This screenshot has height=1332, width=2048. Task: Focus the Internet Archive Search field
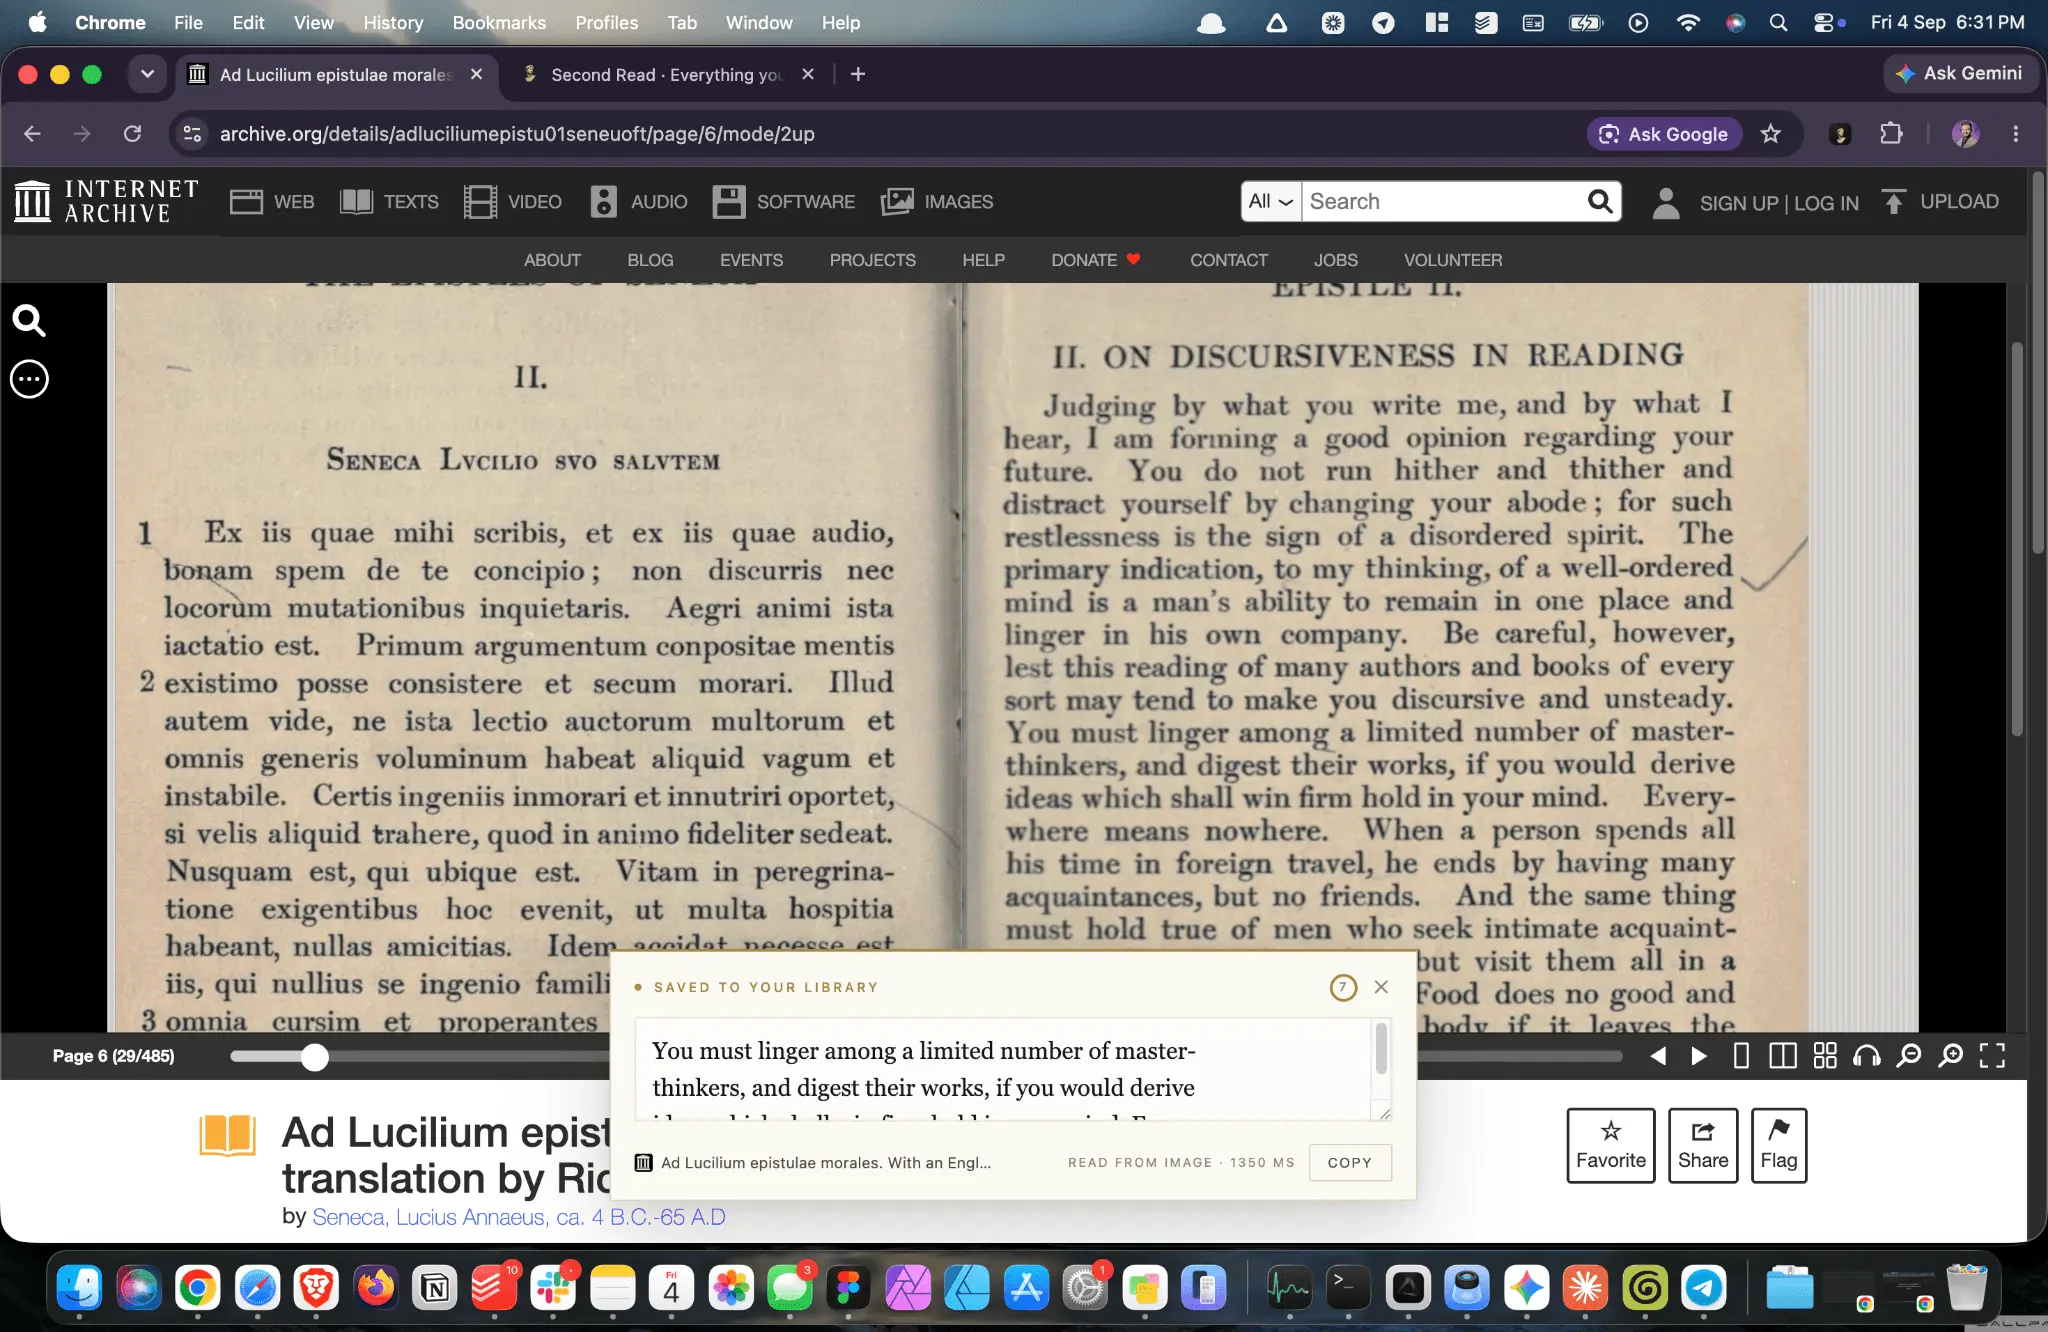pos(1442,201)
